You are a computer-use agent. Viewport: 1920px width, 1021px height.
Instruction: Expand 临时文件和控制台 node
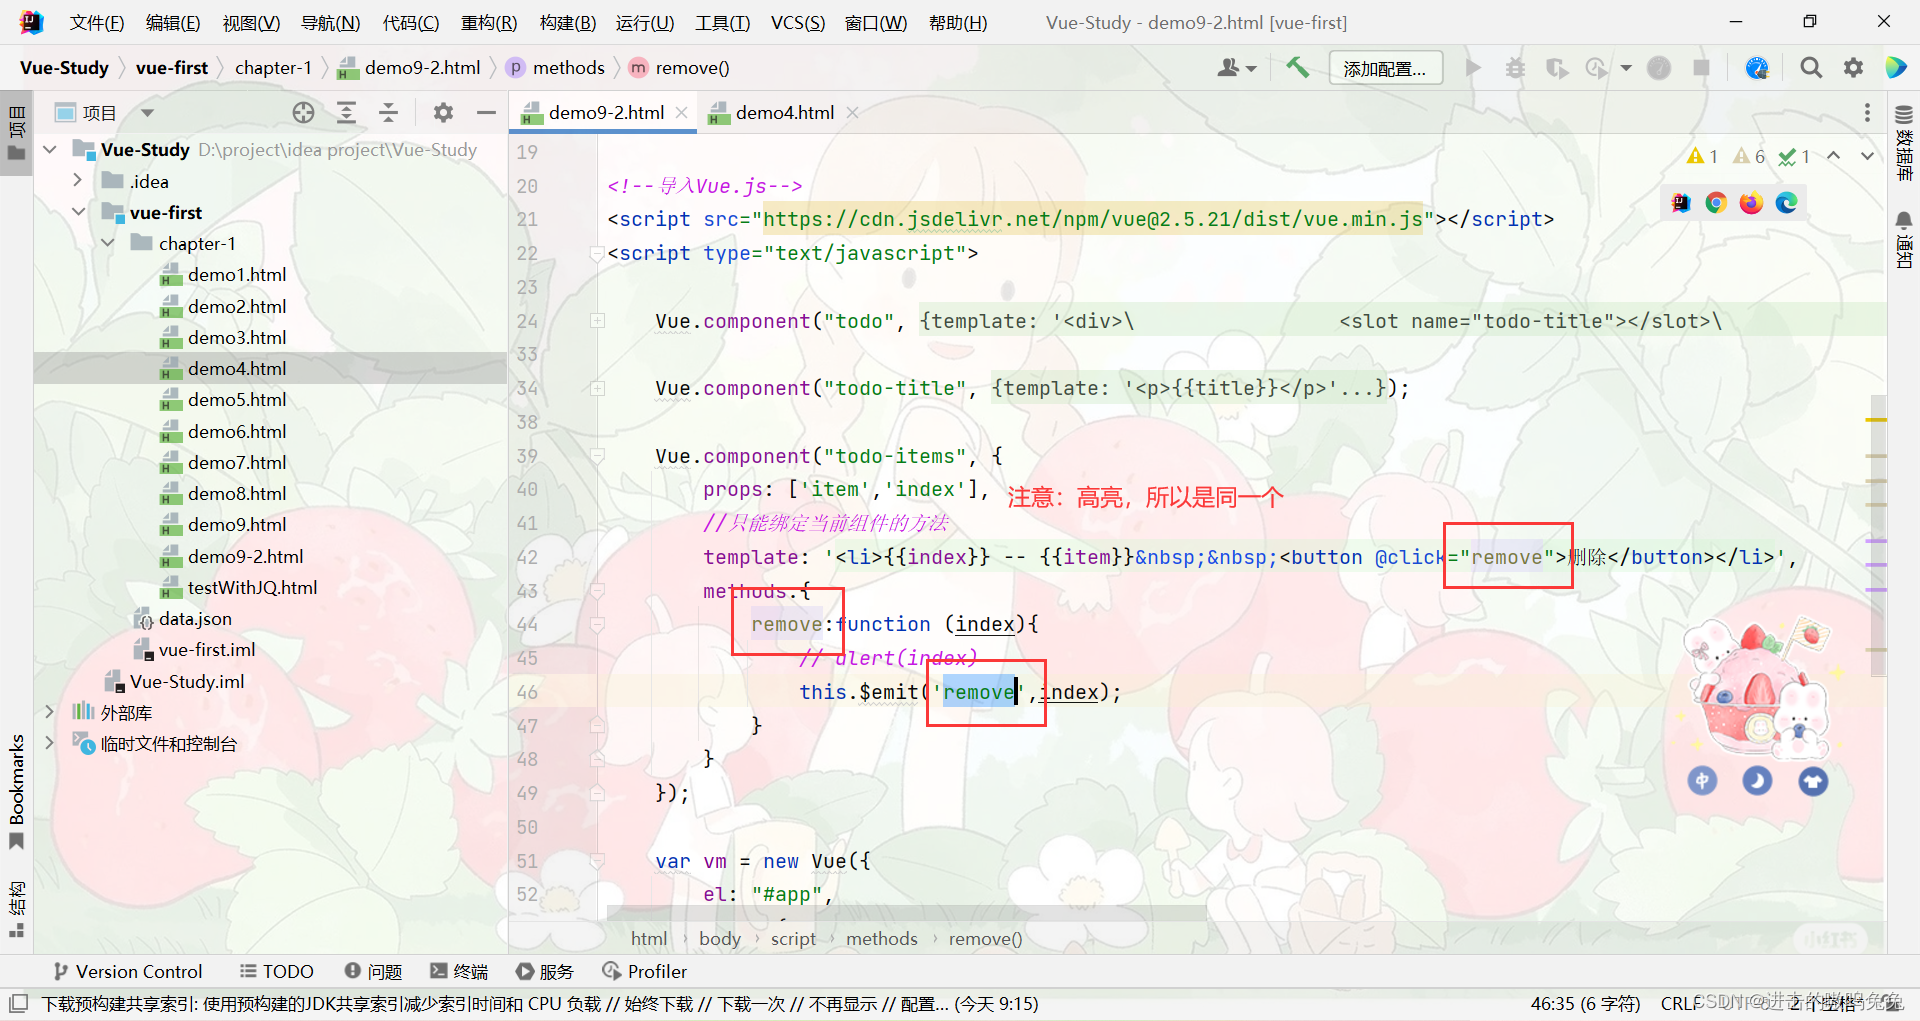pos(49,743)
